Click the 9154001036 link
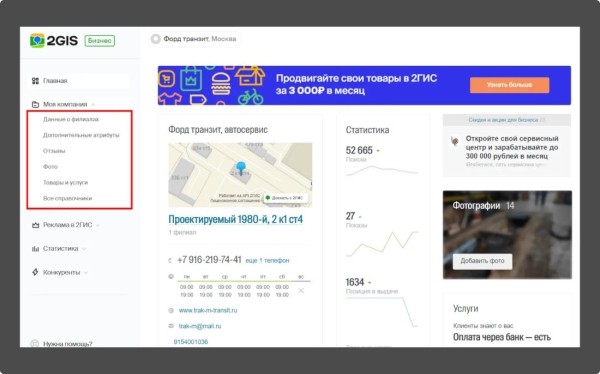The height and width of the screenshot is (374, 600). [191, 342]
